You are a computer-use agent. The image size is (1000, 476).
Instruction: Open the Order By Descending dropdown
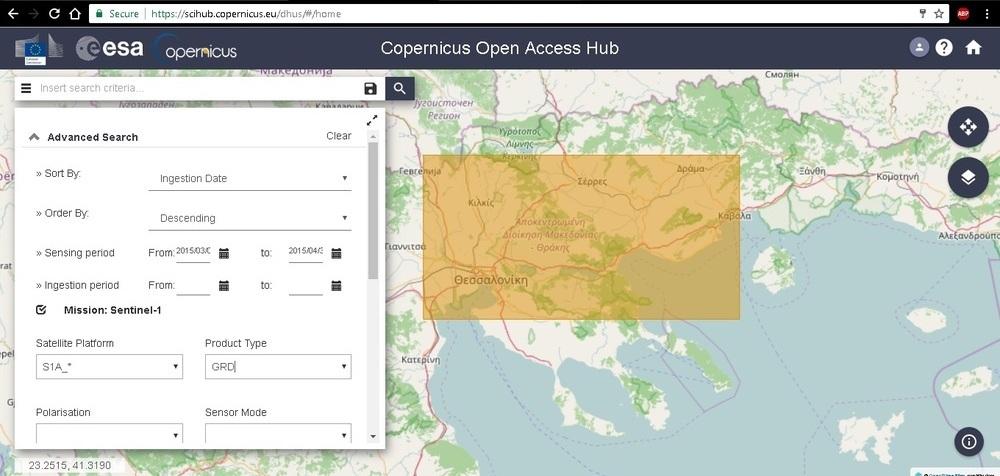(x=250, y=218)
